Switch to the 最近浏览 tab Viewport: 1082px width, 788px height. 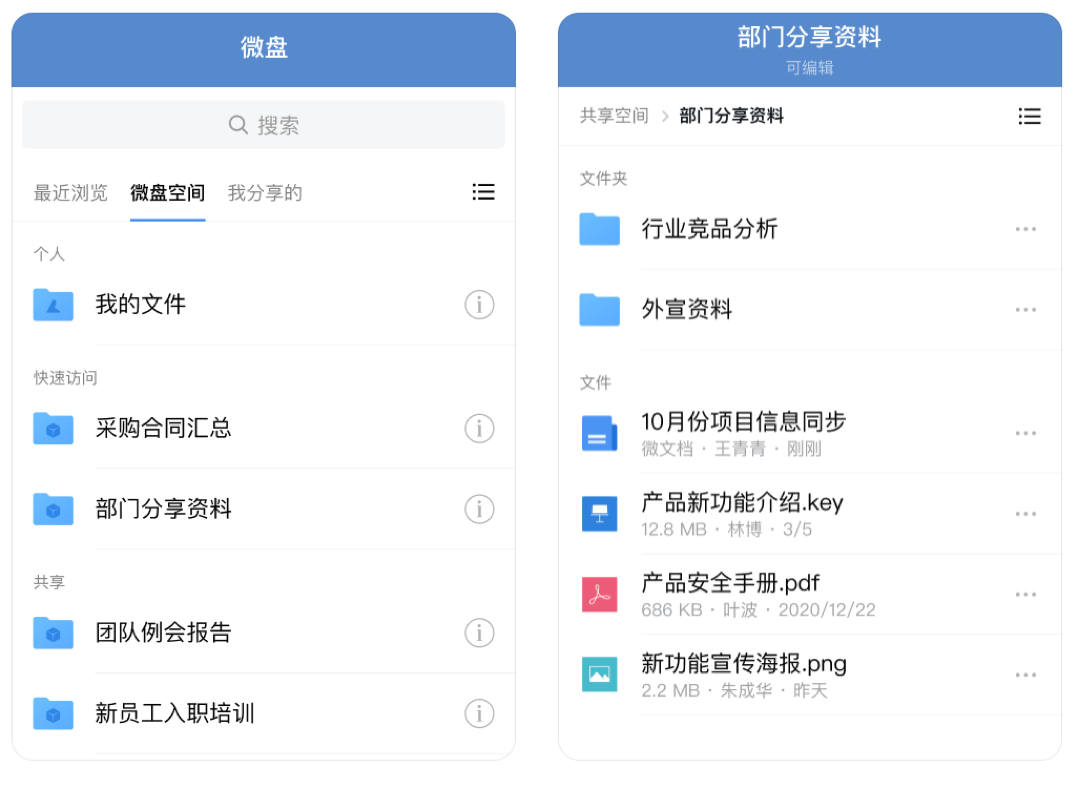71,193
